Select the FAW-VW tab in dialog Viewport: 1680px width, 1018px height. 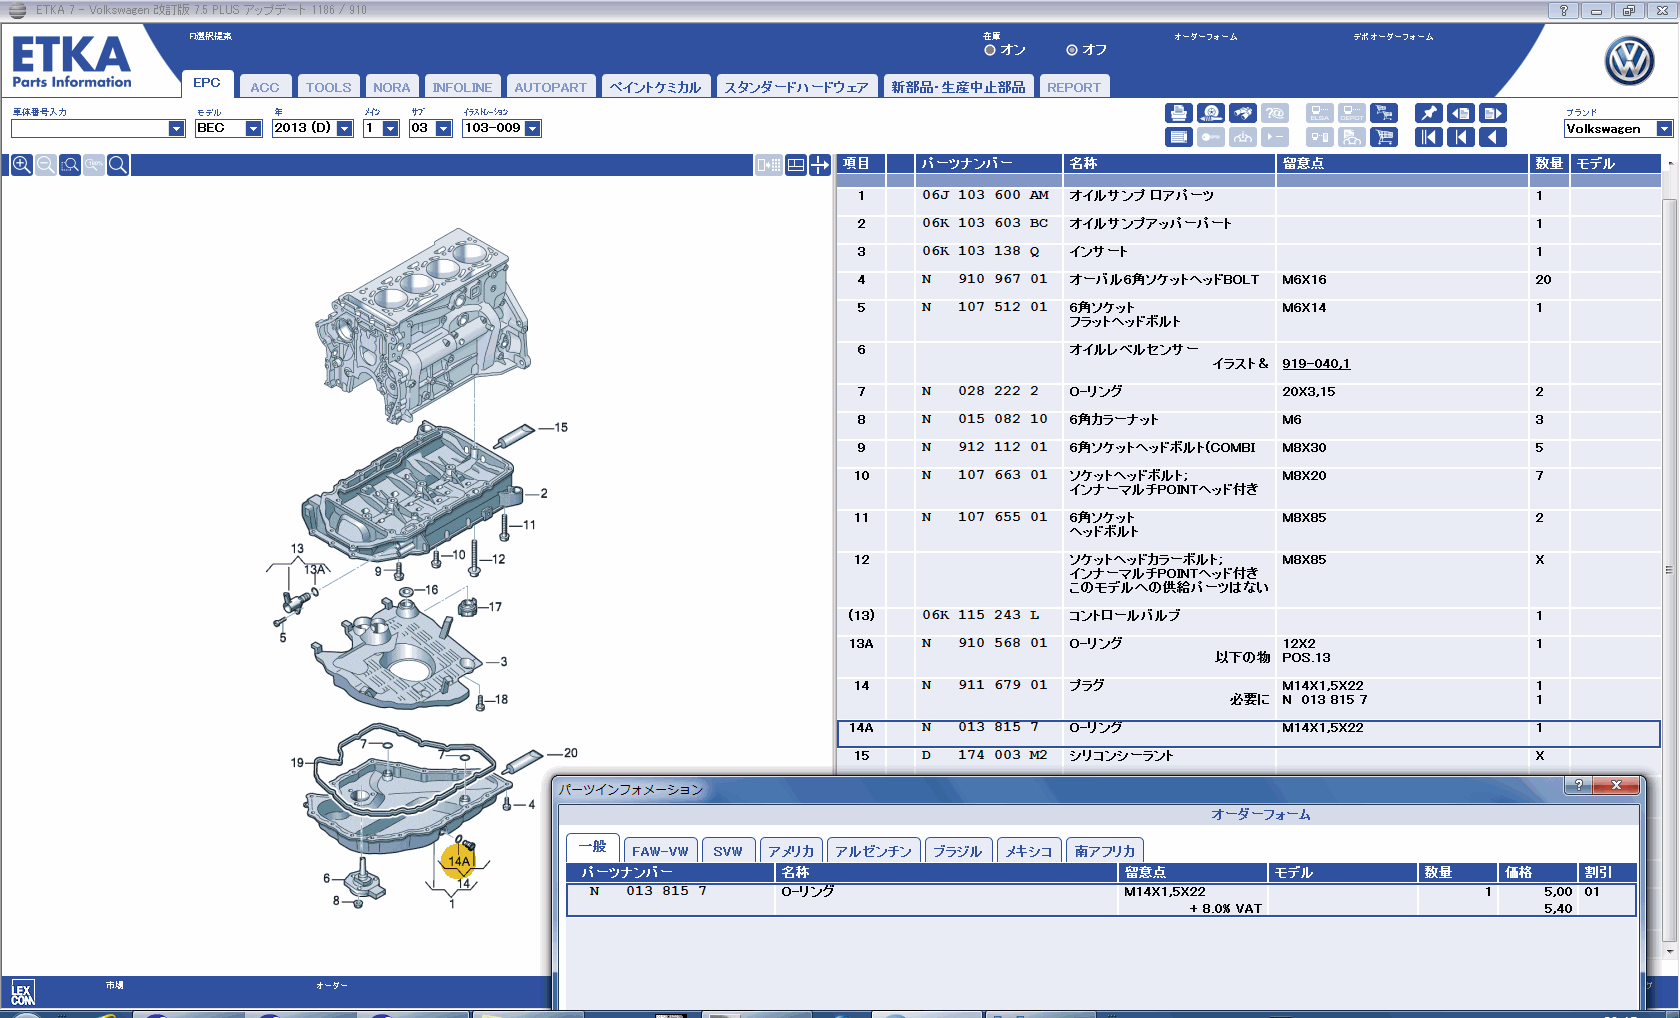[660, 851]
